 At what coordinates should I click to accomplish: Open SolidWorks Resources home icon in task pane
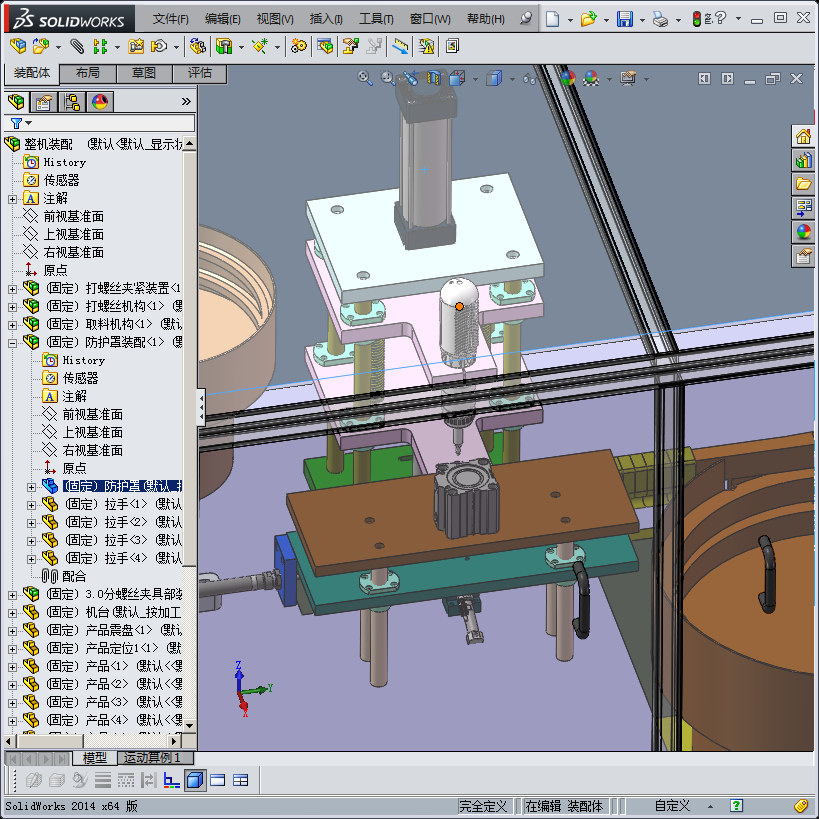pos(803,137)
